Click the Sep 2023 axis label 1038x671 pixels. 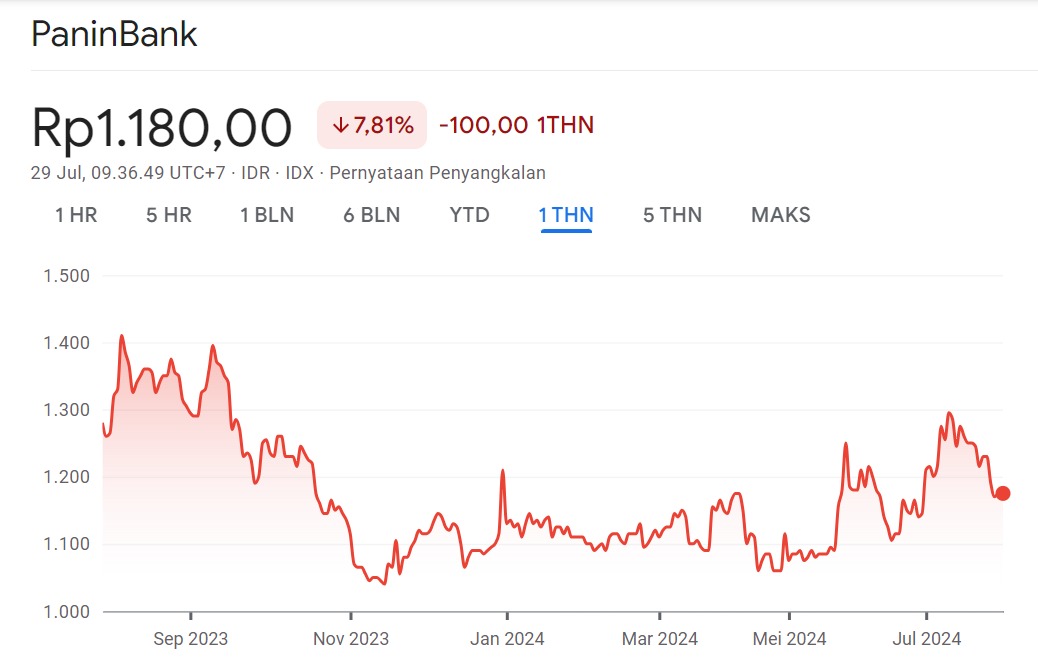tap(191, 639)
